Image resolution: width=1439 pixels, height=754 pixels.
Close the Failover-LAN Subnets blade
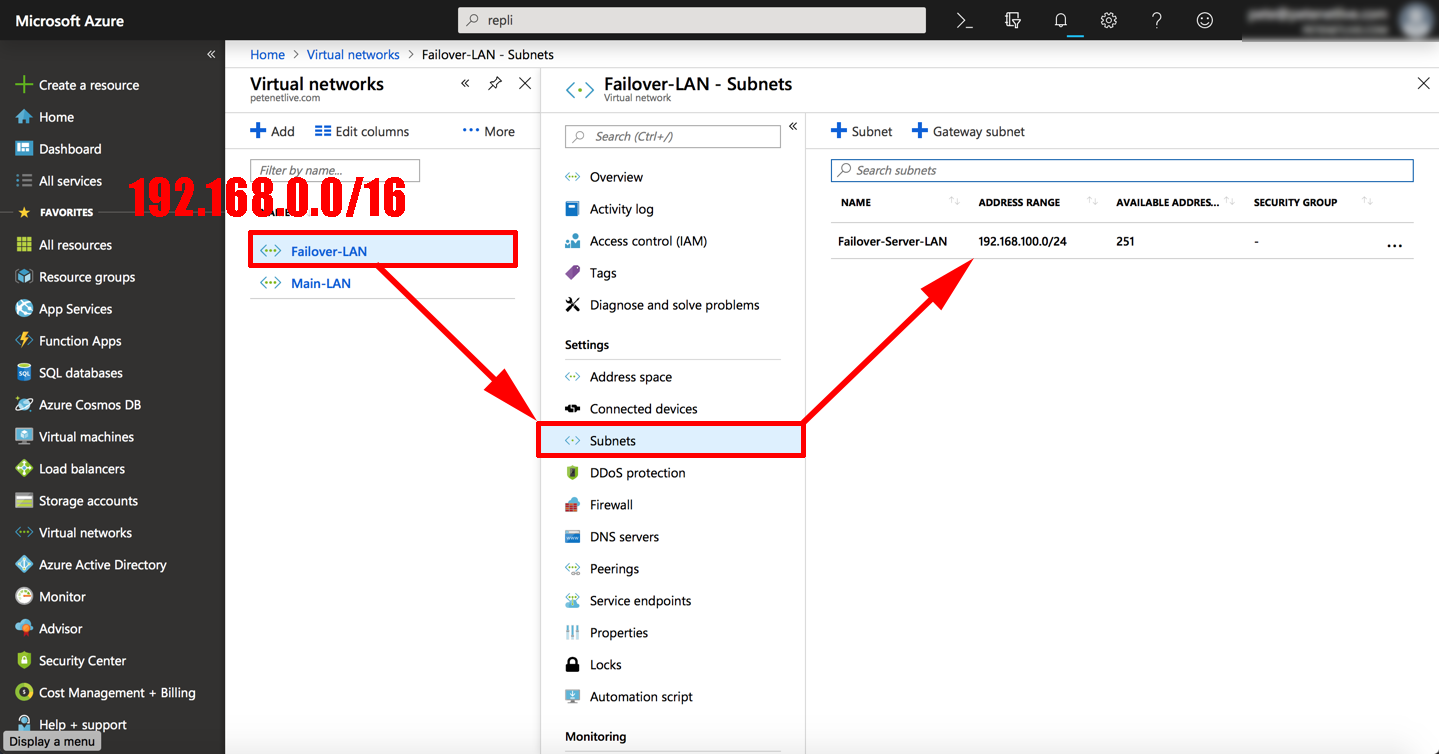tap(1424, 84)
